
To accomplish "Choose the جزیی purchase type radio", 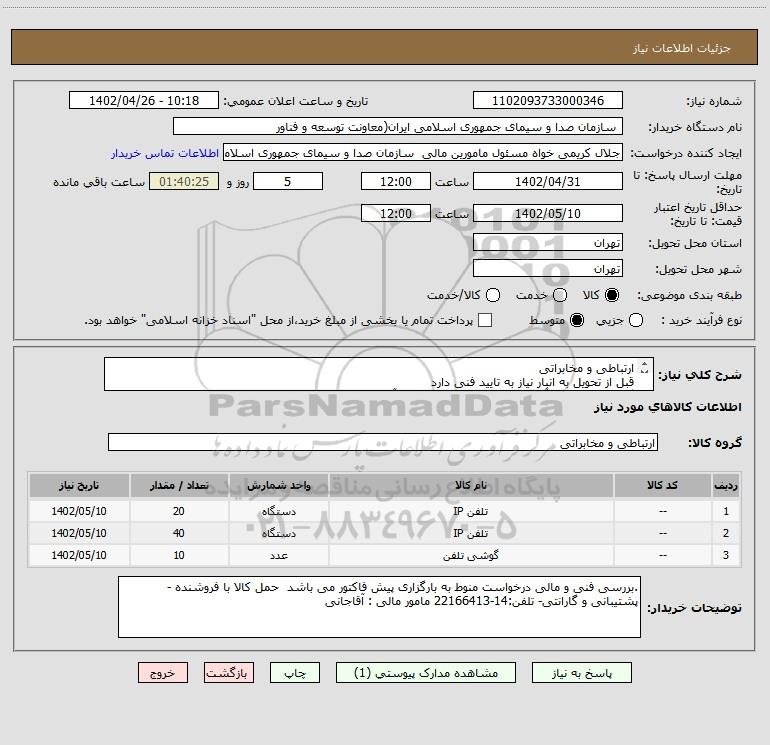I will click(x=636, y=320).
